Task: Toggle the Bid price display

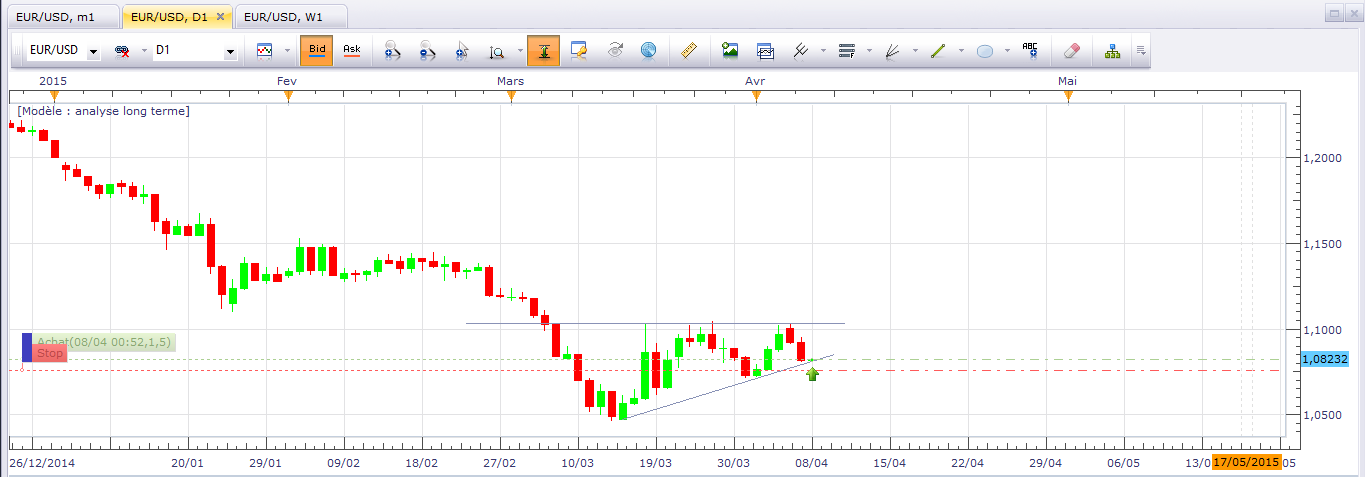Action: pos(317,50)
